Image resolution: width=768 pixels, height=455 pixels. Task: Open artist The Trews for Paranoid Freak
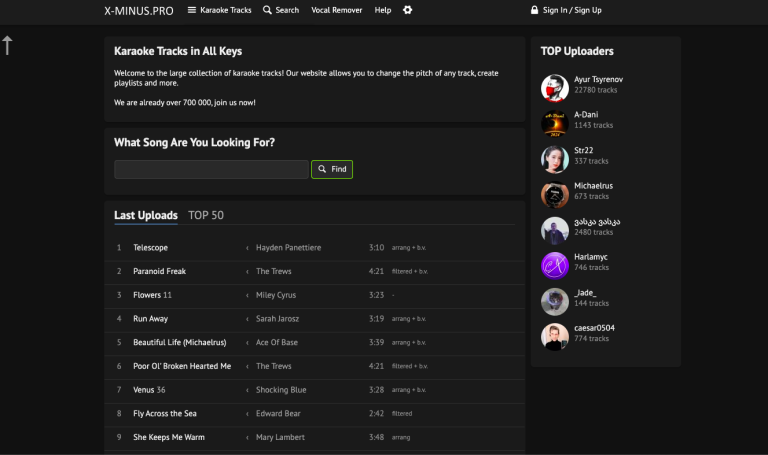pyautogui.click(x=273, y=271)
